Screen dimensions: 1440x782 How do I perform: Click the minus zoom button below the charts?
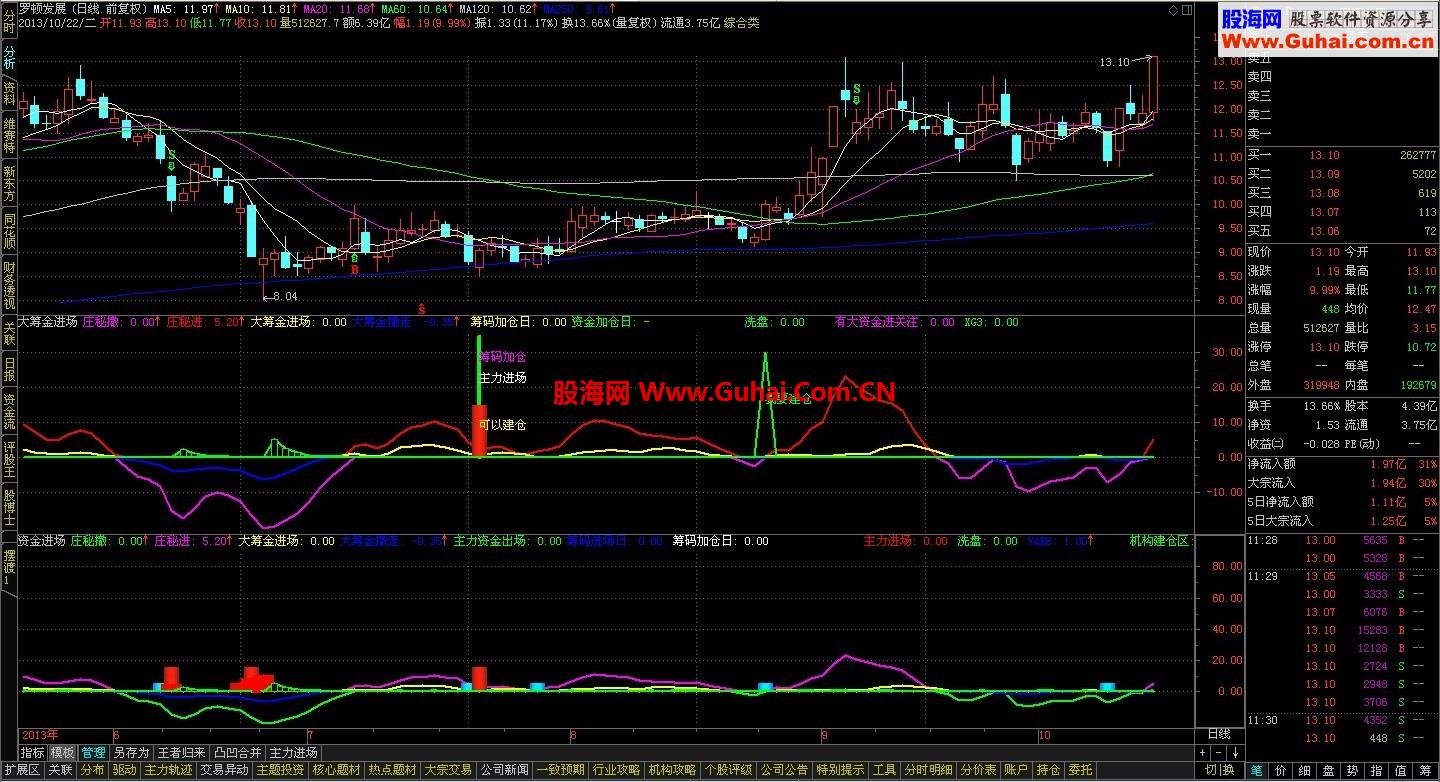point(1219,752)
